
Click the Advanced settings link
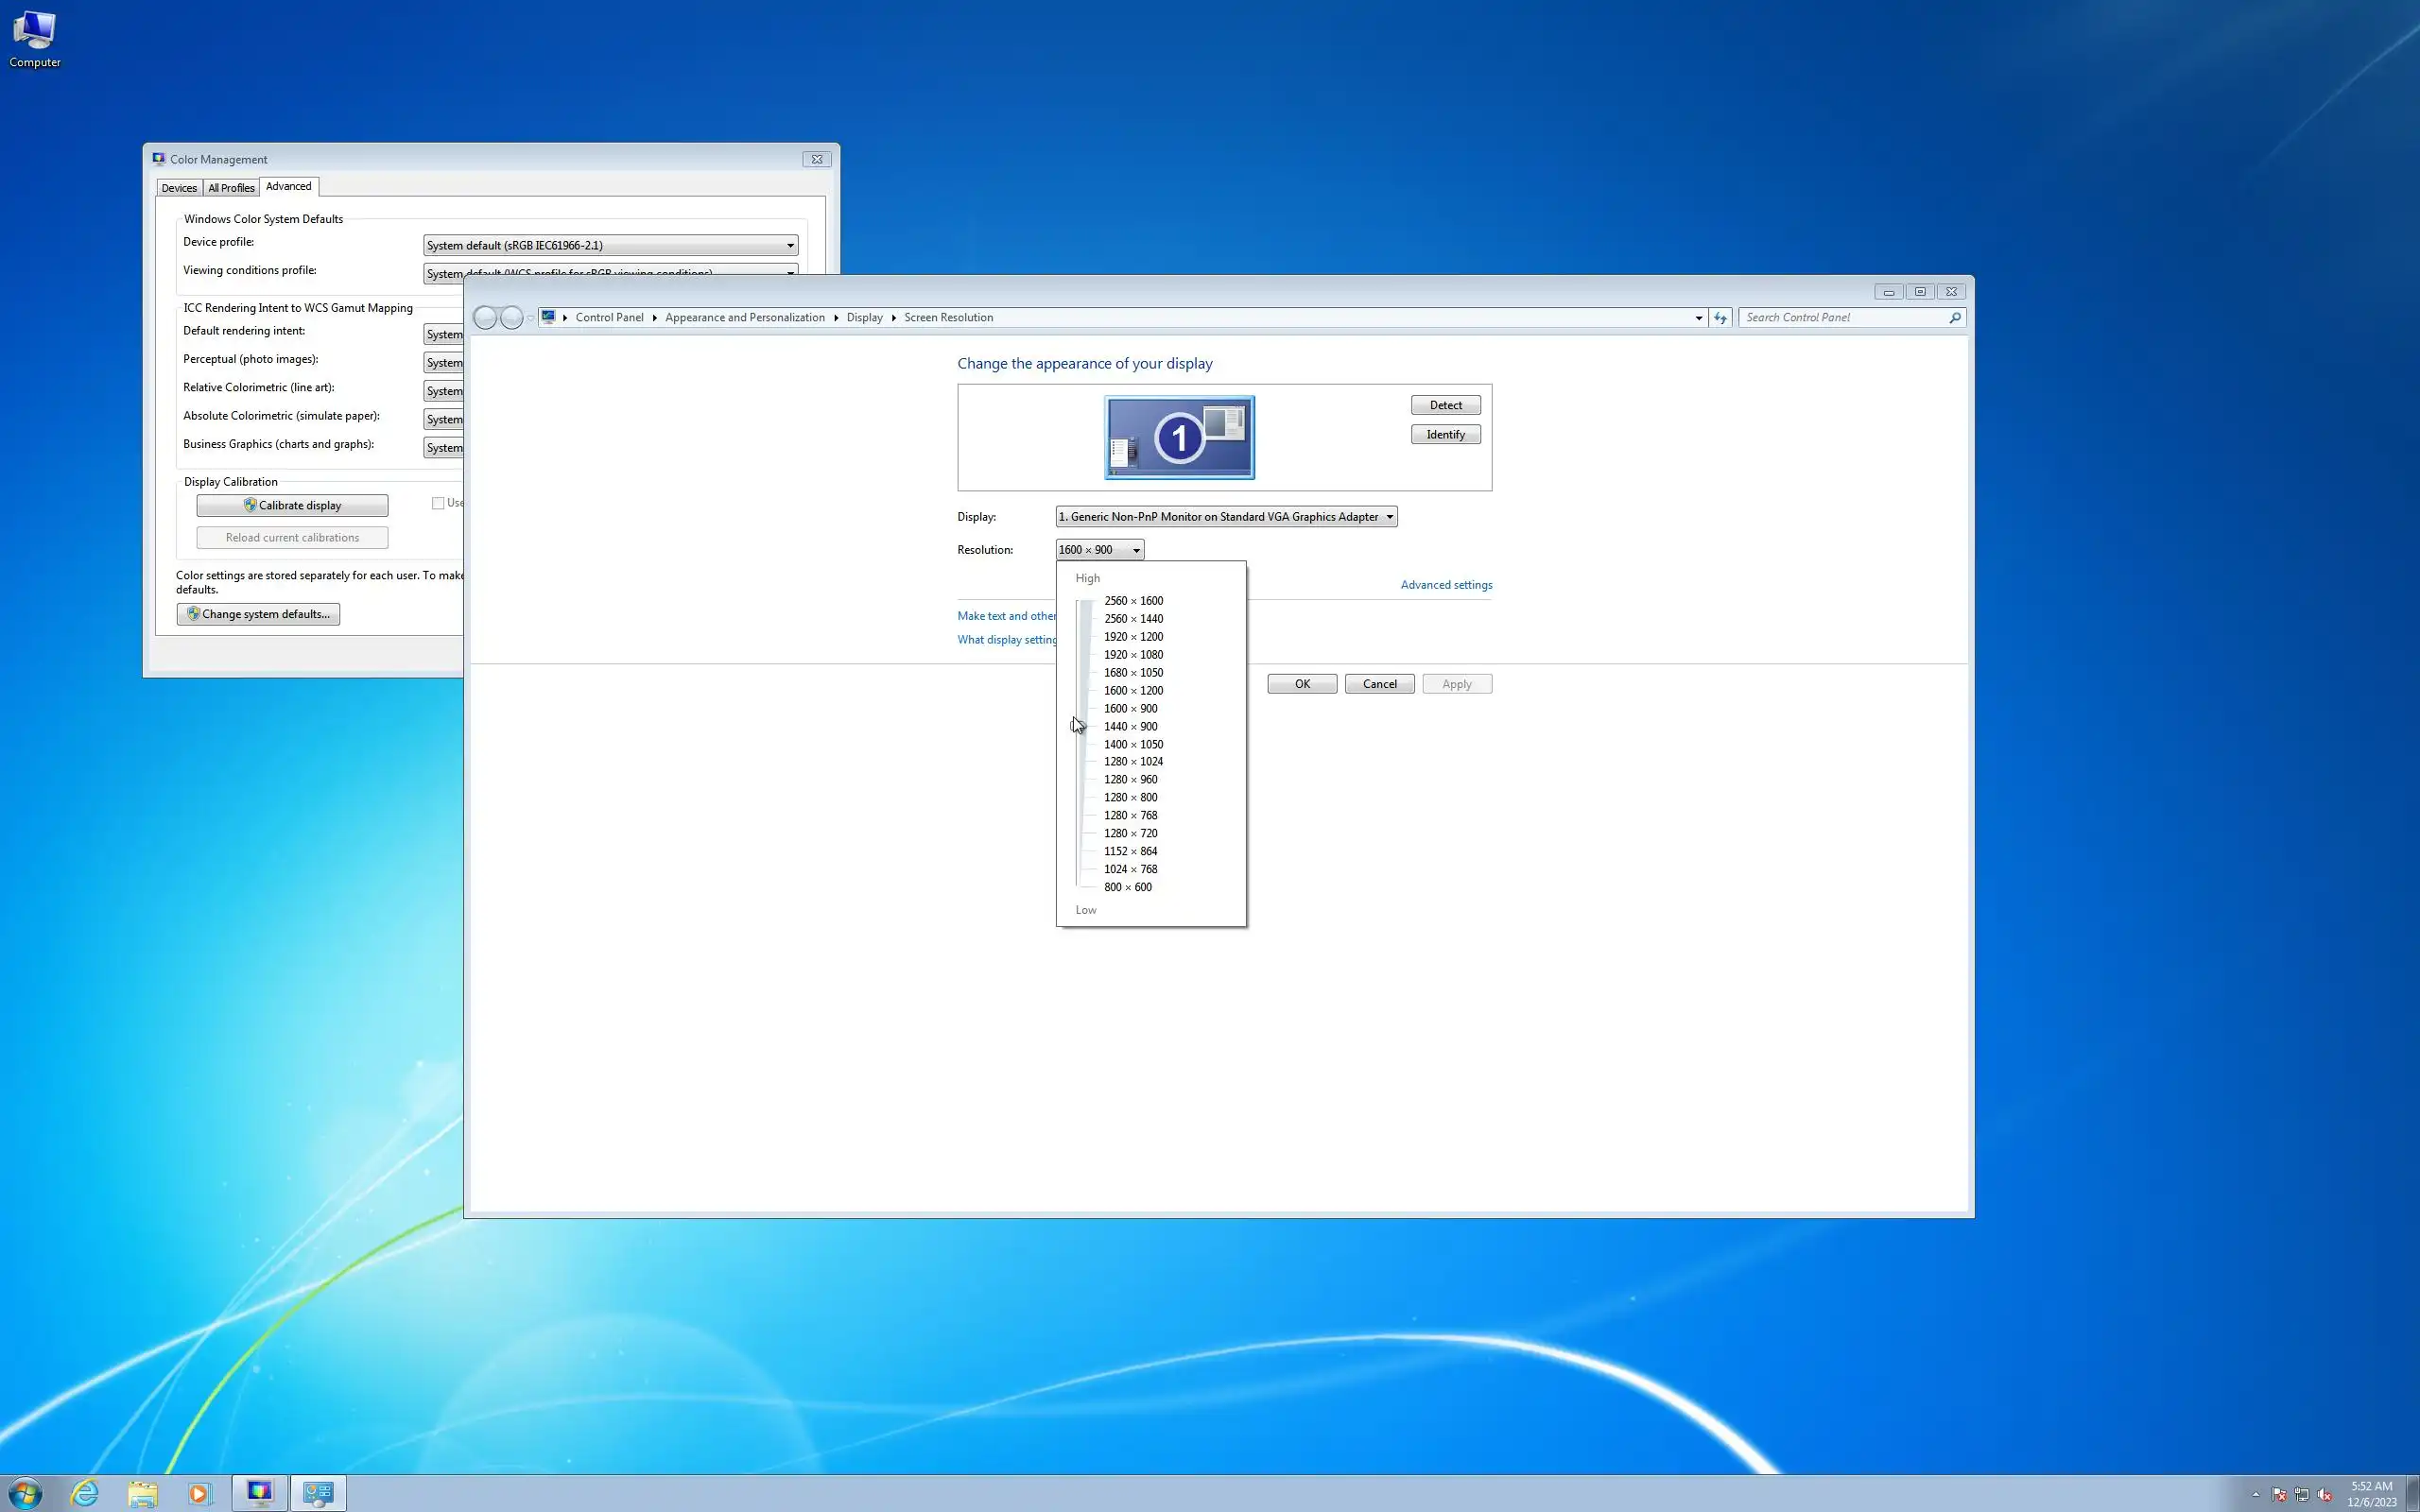pyautogui.click(x=1446, y=585)
